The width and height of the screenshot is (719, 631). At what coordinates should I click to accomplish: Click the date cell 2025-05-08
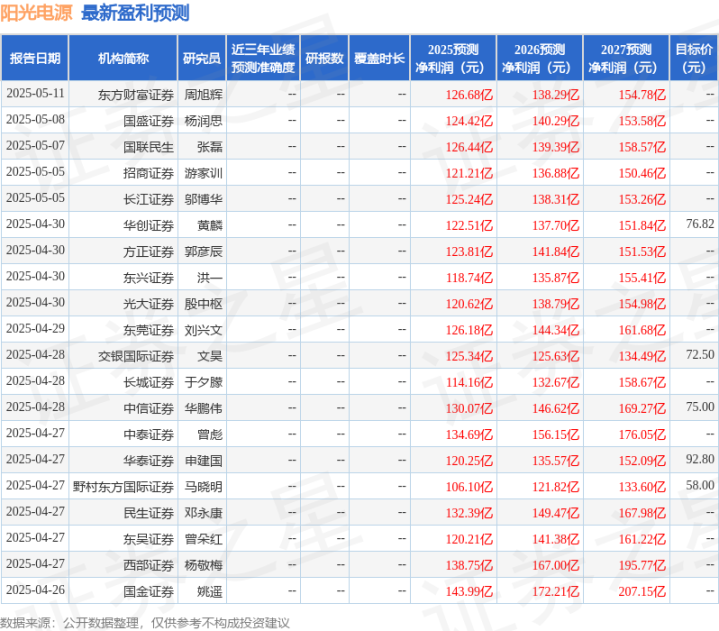35,119
